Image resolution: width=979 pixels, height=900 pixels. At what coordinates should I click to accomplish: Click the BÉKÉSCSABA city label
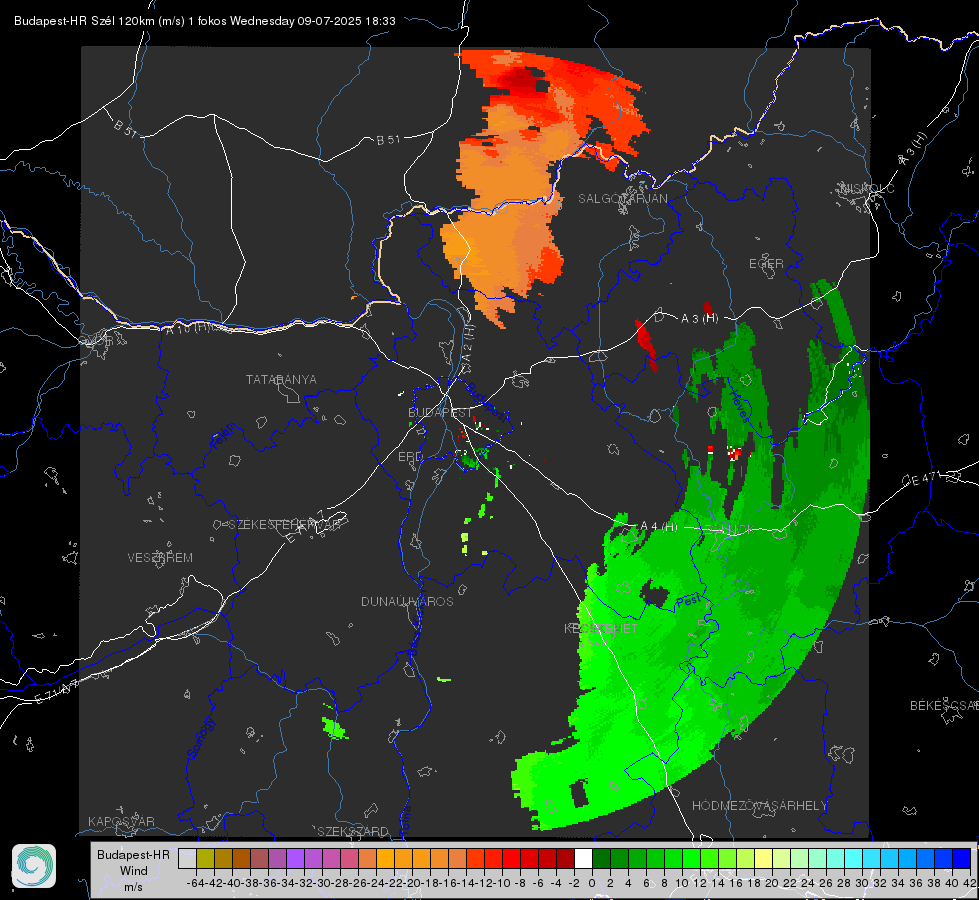(x=943, y=705)
